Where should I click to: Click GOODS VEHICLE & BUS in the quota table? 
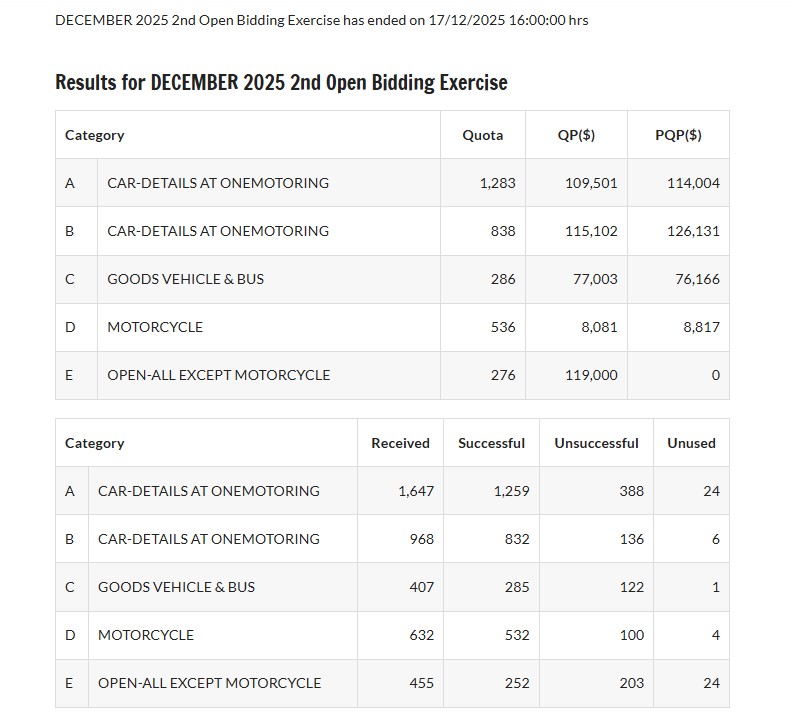(185, 279)
